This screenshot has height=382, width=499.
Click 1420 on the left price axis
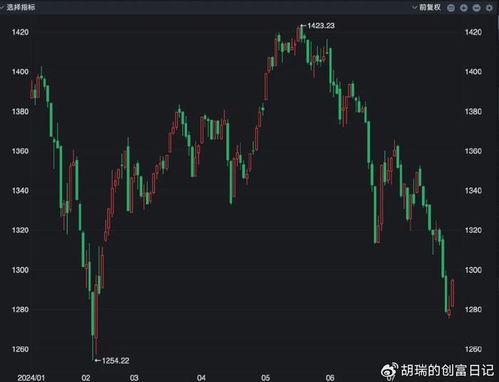pyautogui.click(x=20, y=32)
